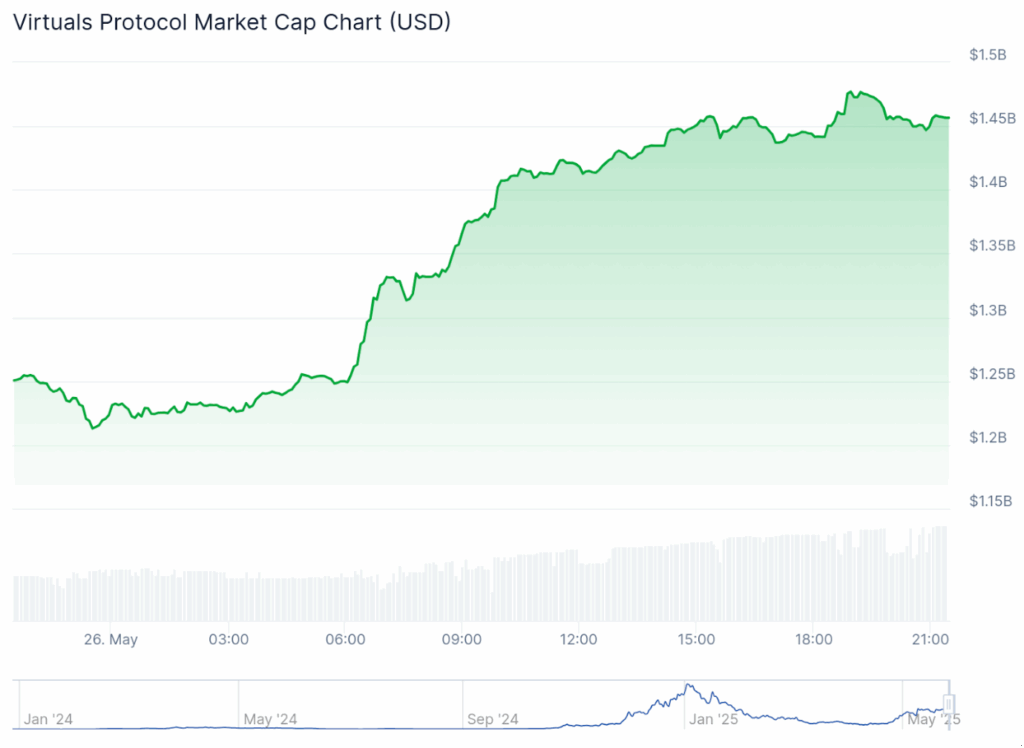Select the 15:00 time axis label
Screen dimensions: 1024x748
696,639
